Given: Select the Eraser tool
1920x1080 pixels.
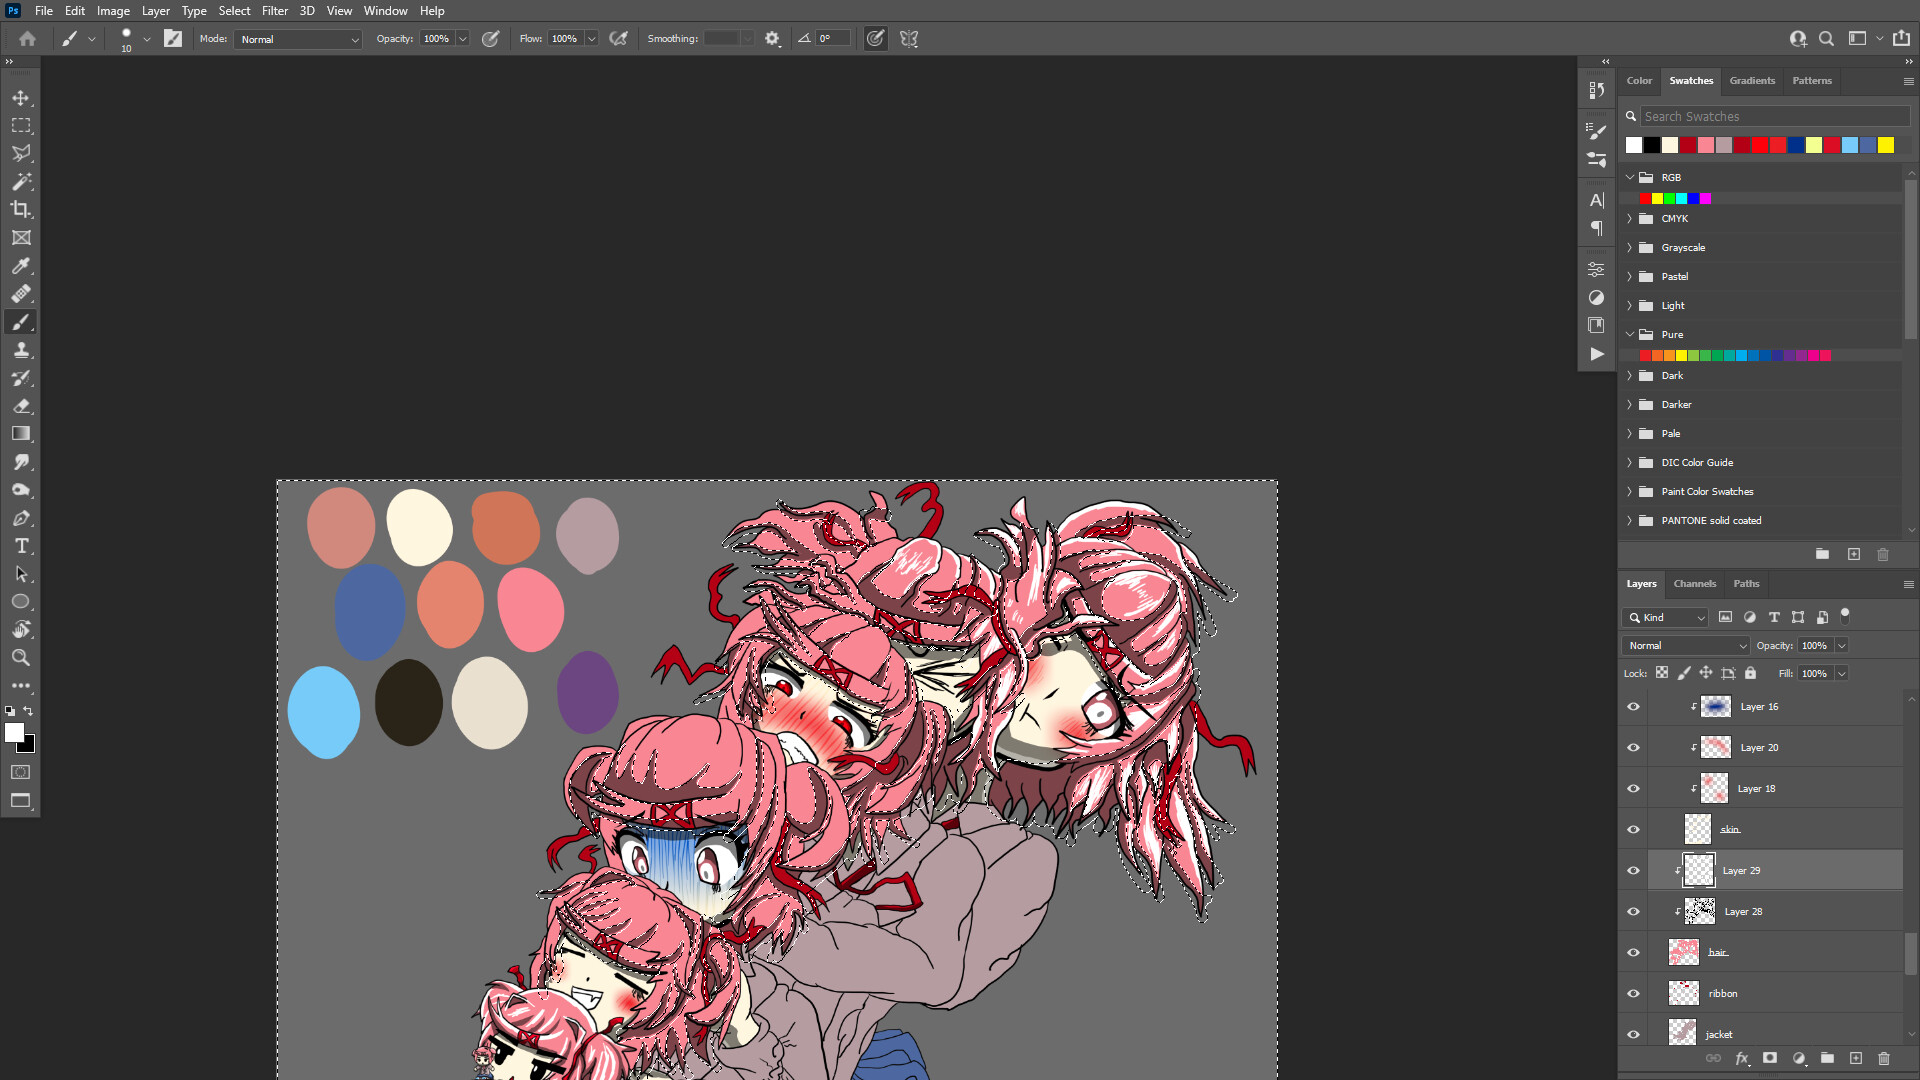Looking at the screenshot, I should pos(21,406).
